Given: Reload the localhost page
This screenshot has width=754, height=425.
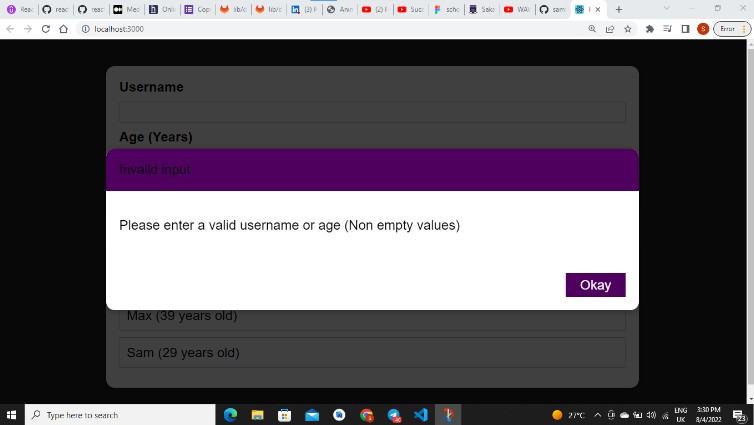Looking at the screenshot, I should (x=45, y=29).
